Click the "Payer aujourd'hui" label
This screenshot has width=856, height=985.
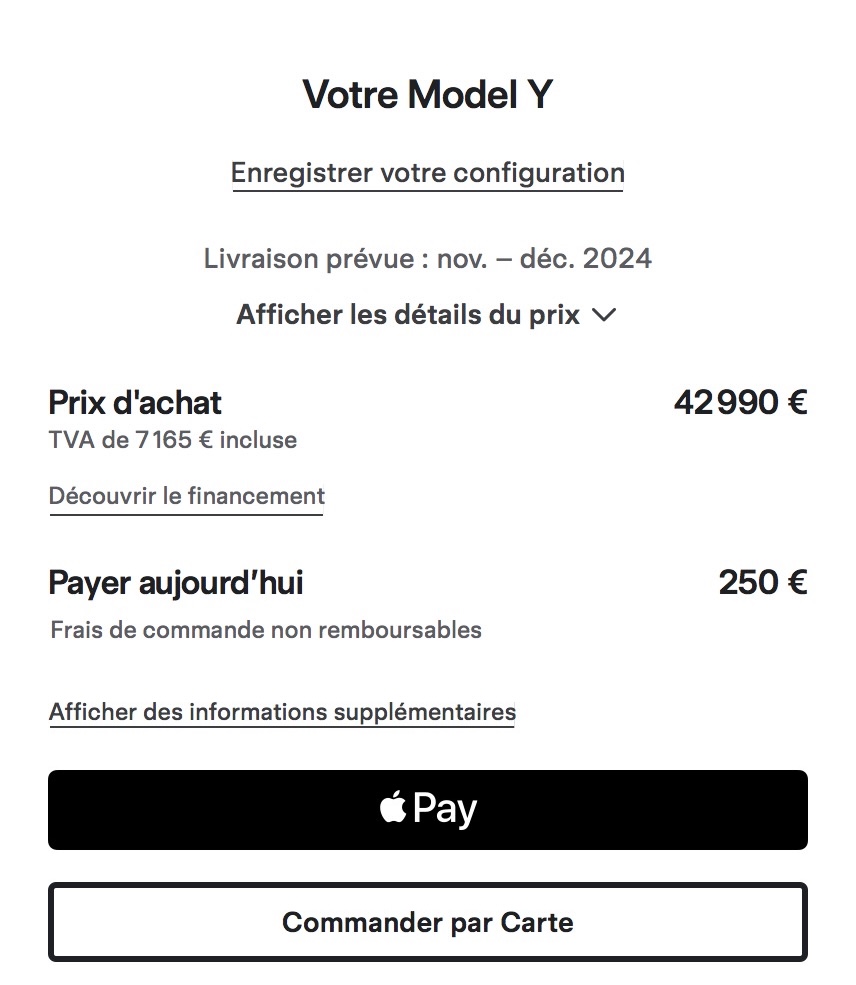tap(176, 583)
